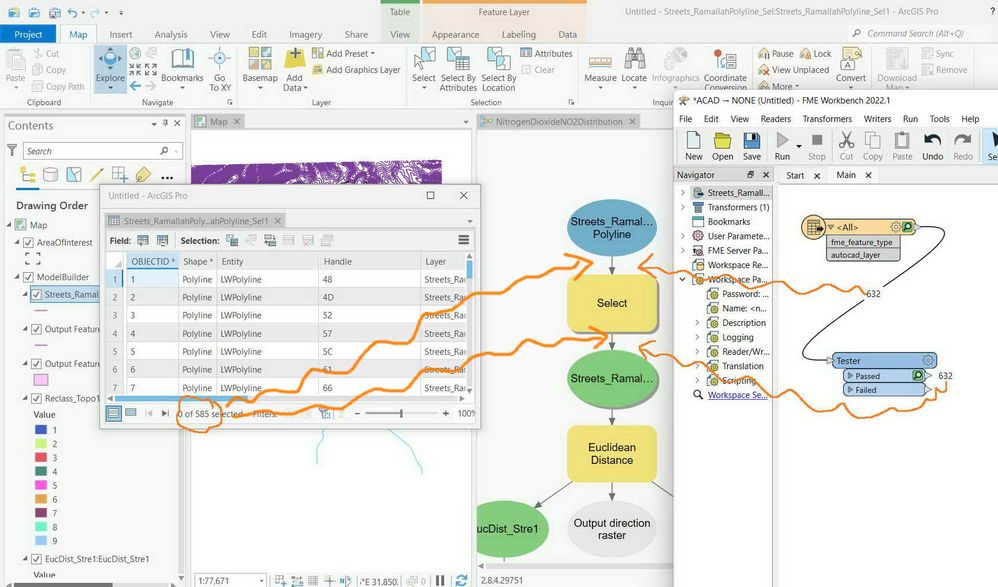Click the List By Labeling tag icon
The width and height of the screenshot is (998, 587).
[x=143, y=174]
